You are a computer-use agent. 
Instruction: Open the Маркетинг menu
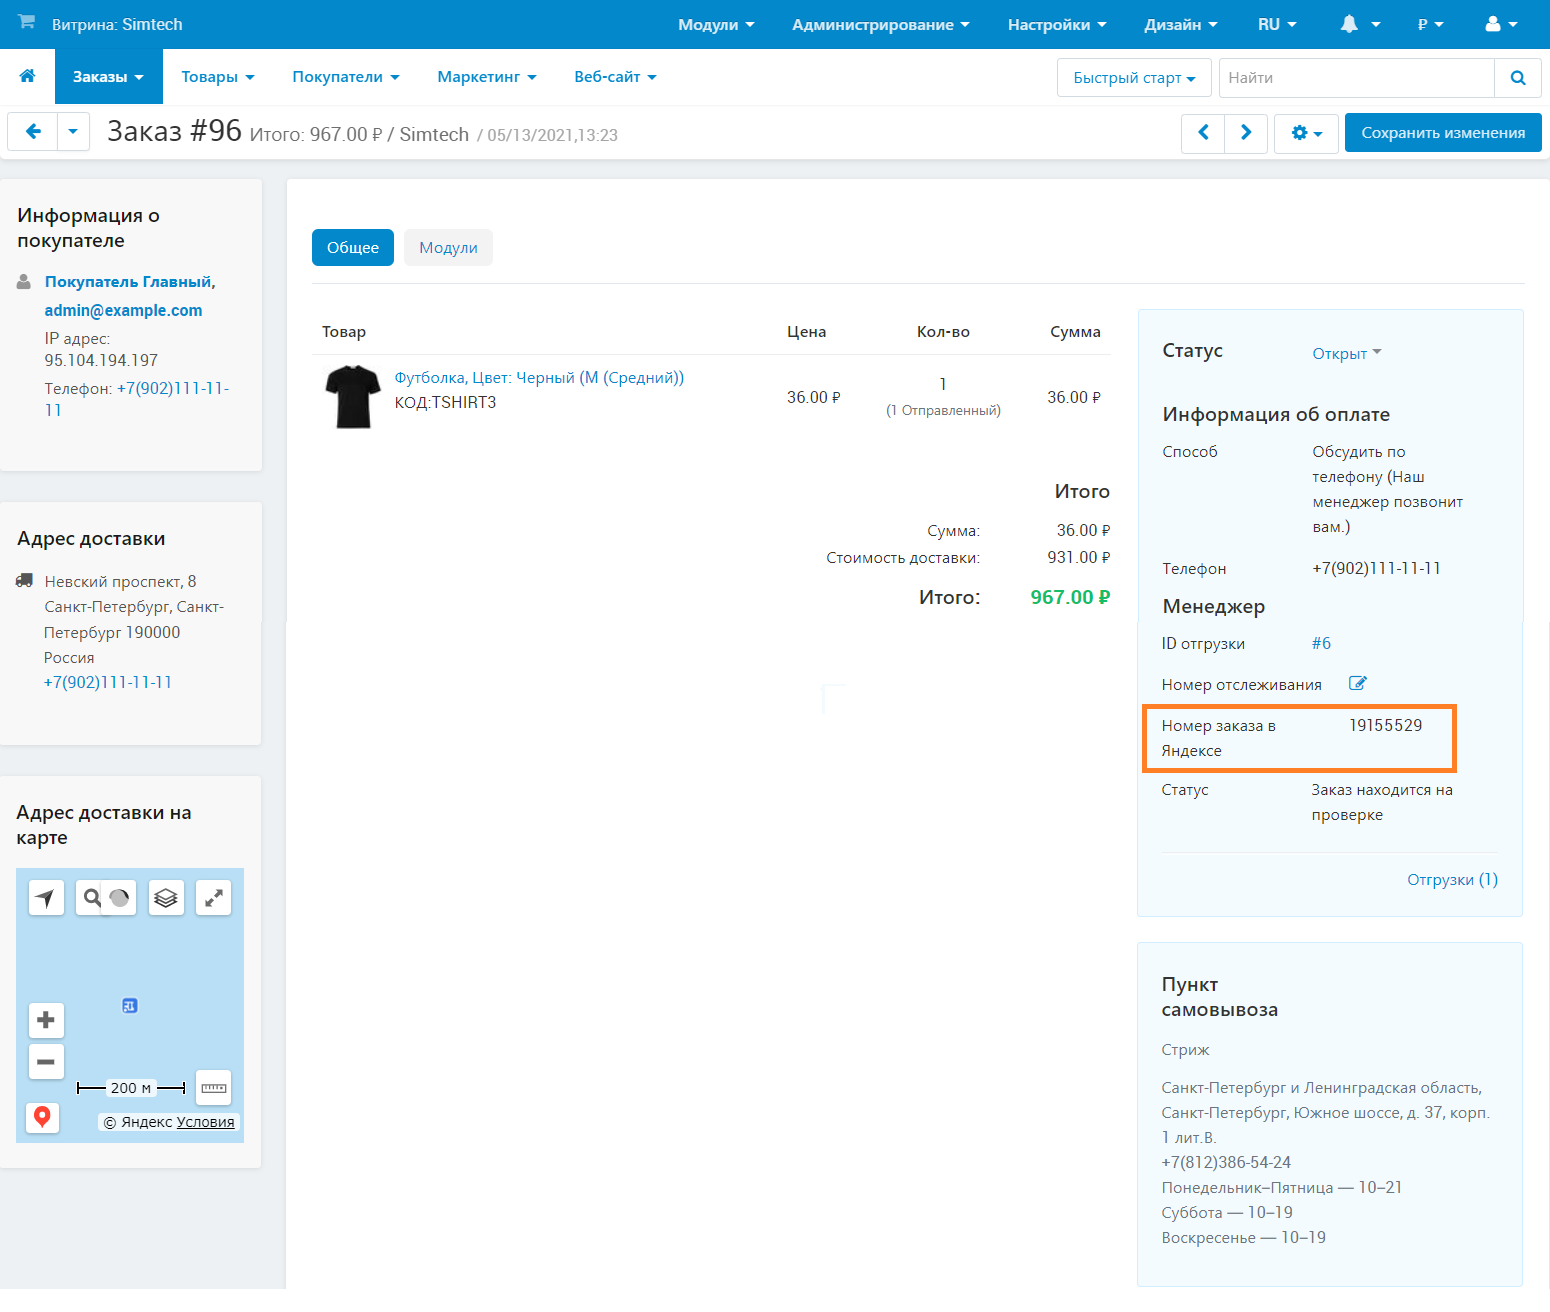coord(486,77)
